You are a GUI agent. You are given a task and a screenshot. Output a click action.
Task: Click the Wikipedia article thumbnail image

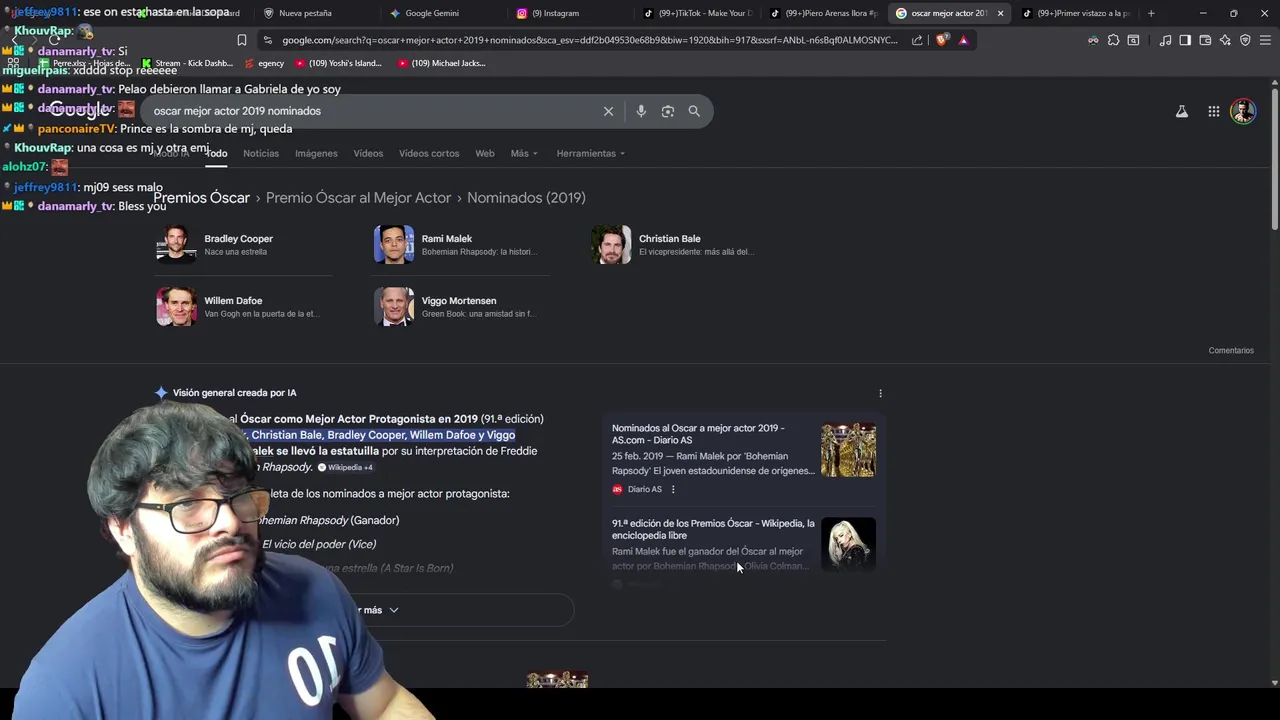click(848, 544)
